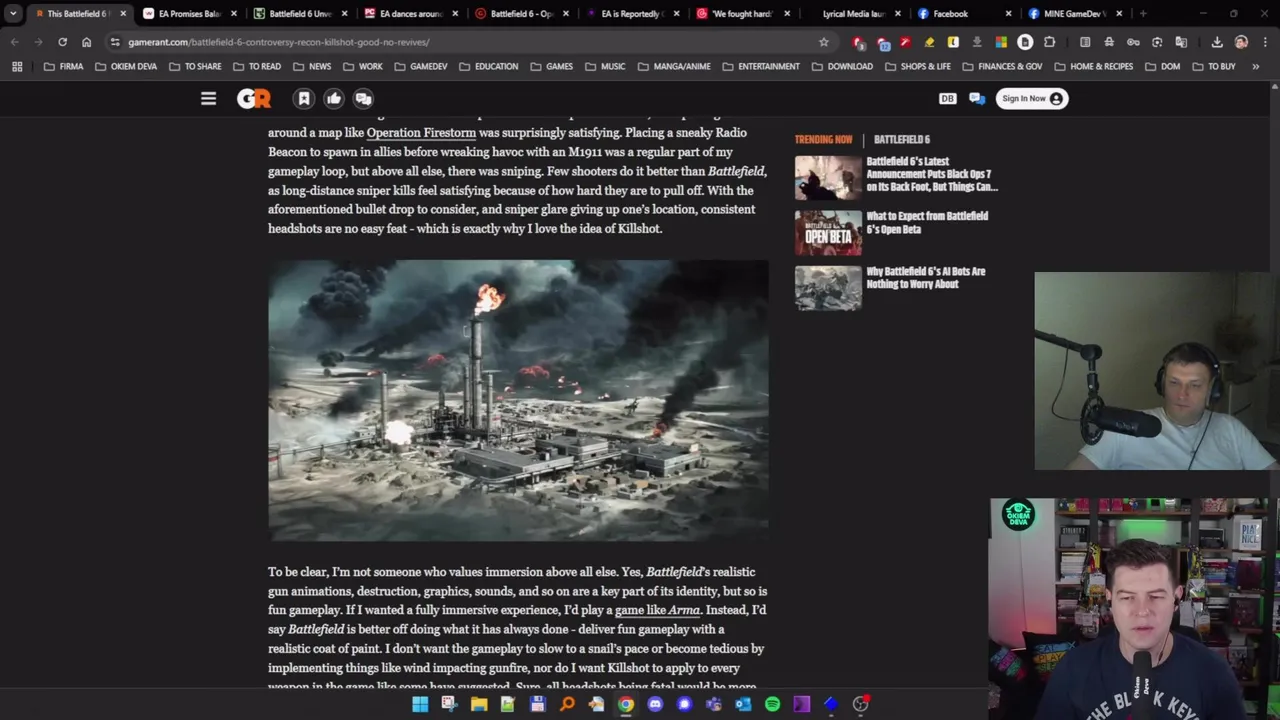The width and height of the screenshot is (1280, 720).
Task: Open File Explorer from the taskbar
Action: pyautogui.click(x=479, y=704)
